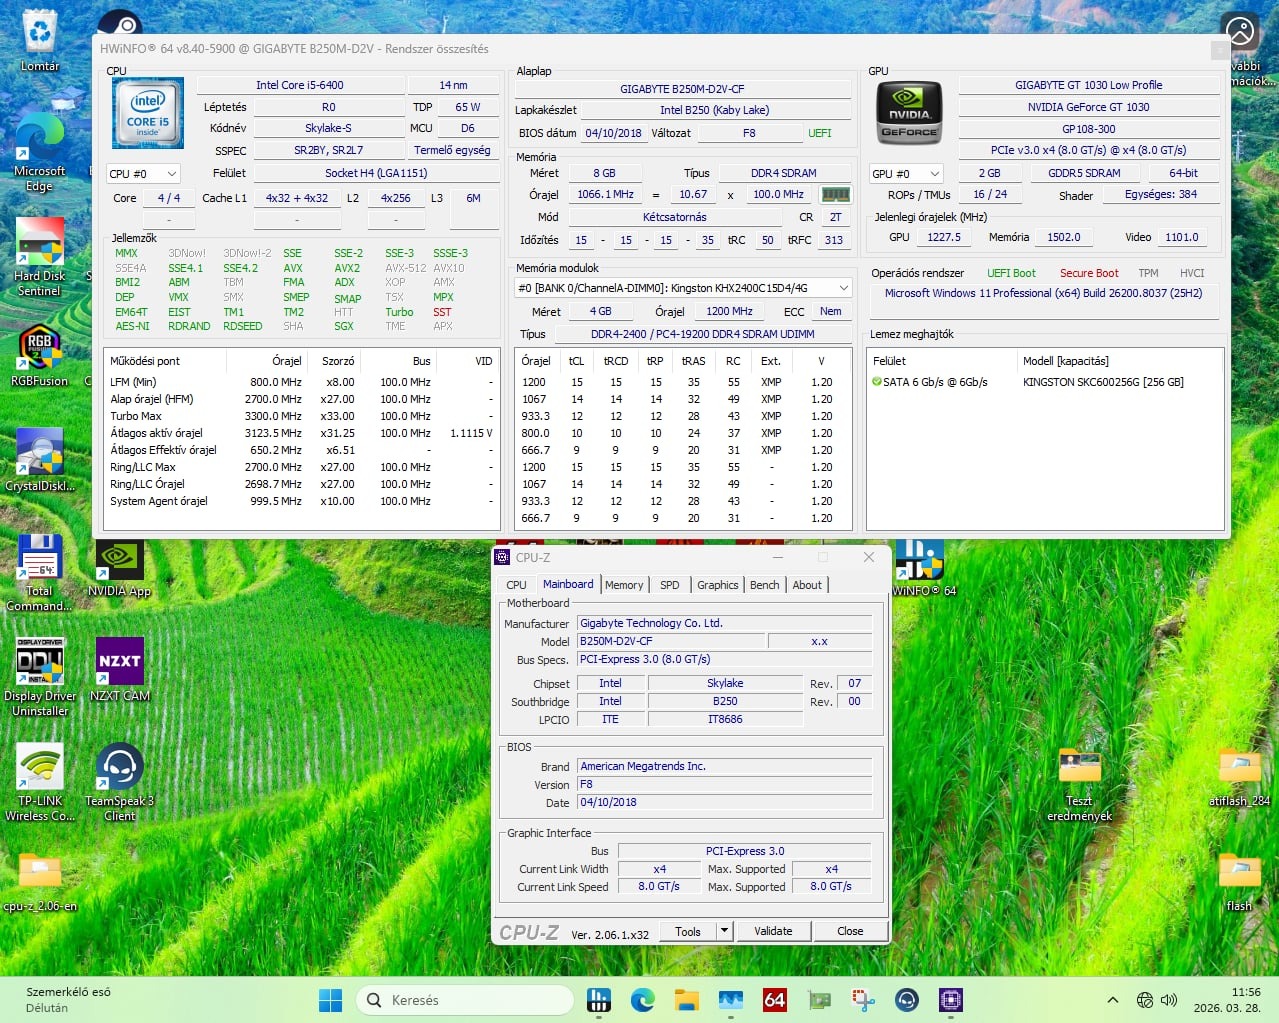Switch to HWiNFO from the taskbar icon

coord(599,999)
